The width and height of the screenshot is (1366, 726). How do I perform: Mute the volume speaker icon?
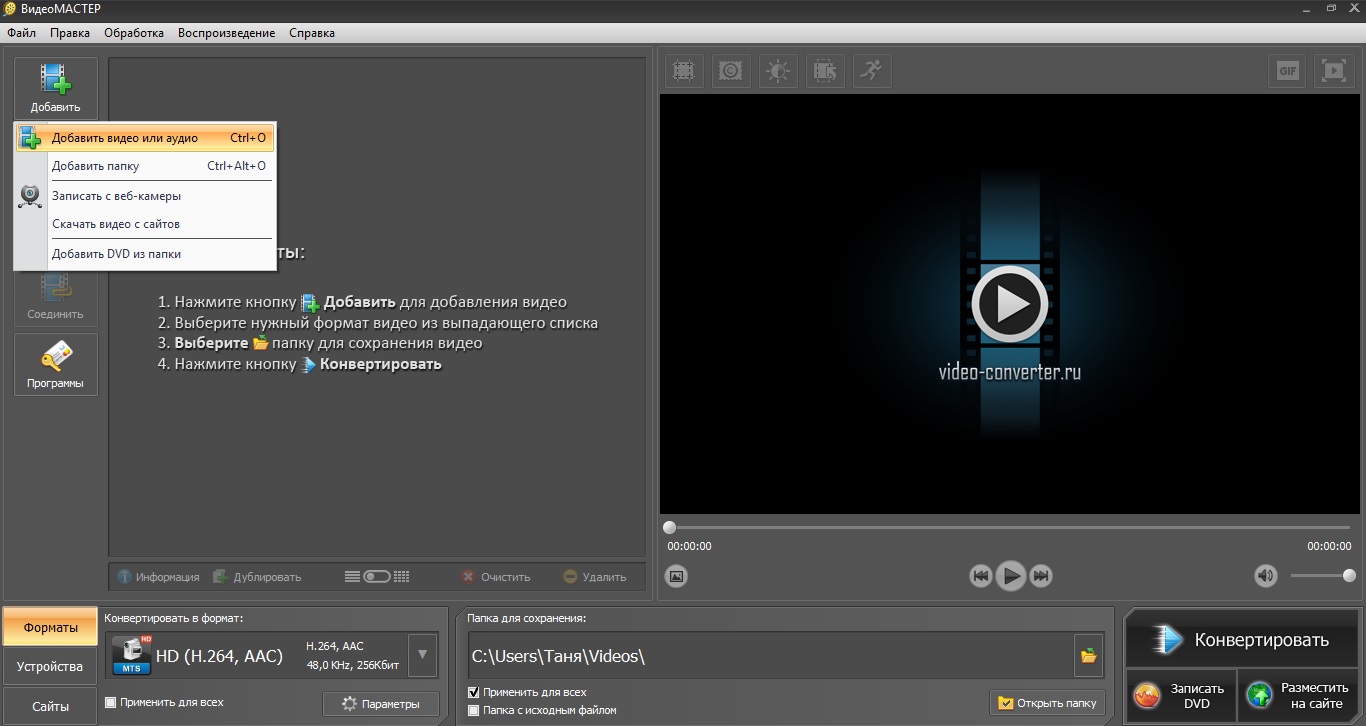pos(1266,576)
